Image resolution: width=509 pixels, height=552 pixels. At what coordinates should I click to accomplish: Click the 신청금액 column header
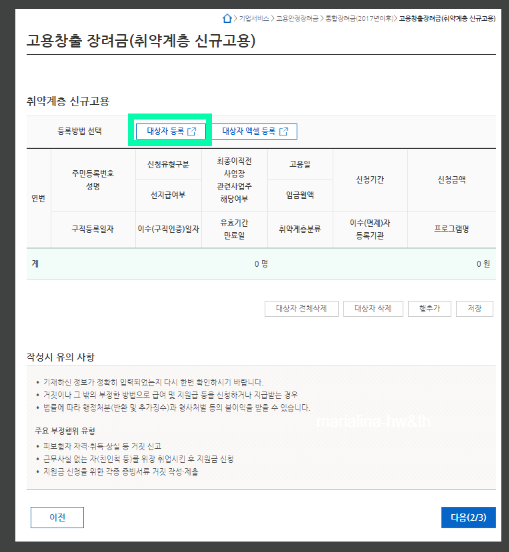click(x=452, y=180)
